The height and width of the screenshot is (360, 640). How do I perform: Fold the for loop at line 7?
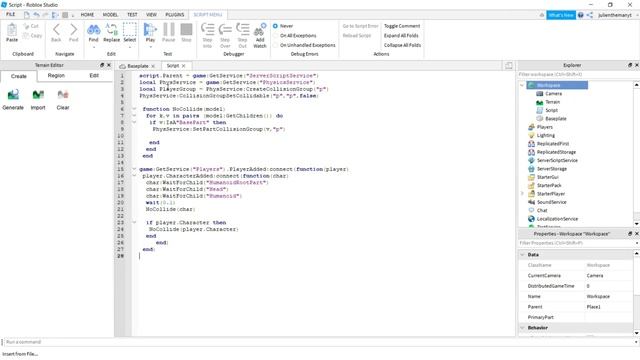point(134,116)
